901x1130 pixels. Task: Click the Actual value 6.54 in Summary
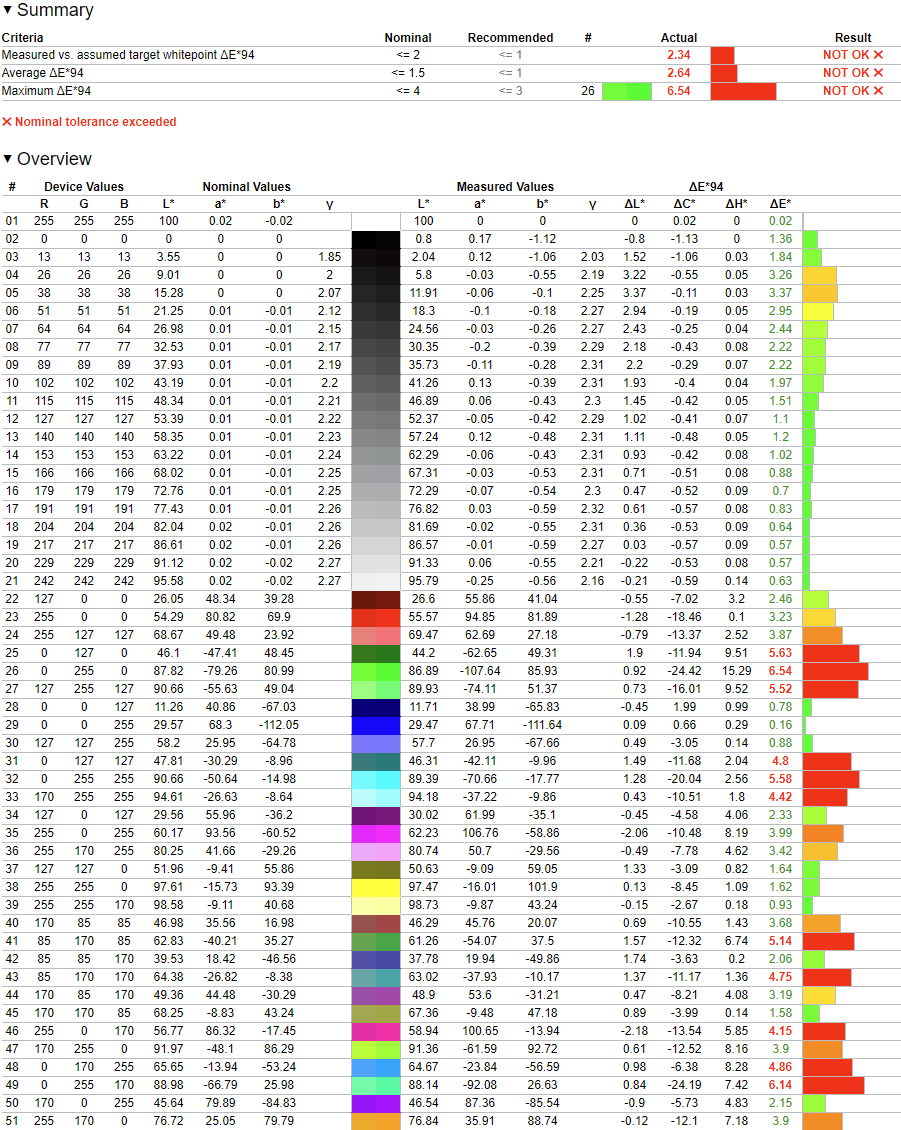pos(678,91)
